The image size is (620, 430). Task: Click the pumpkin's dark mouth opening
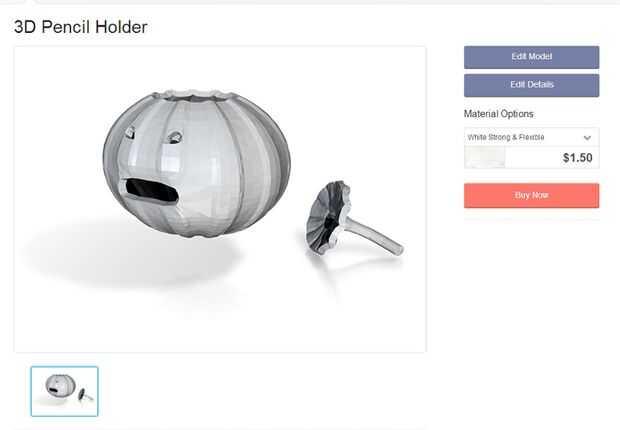click(152, 191)
